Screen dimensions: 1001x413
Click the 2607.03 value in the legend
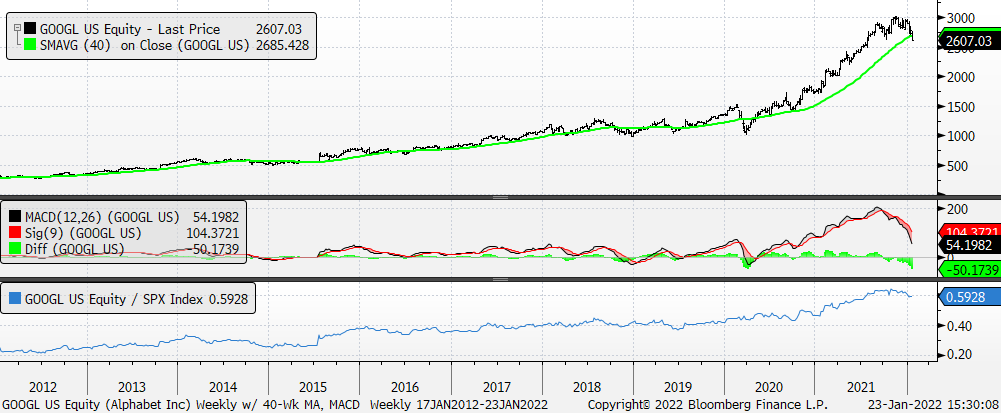coord(278,29)
